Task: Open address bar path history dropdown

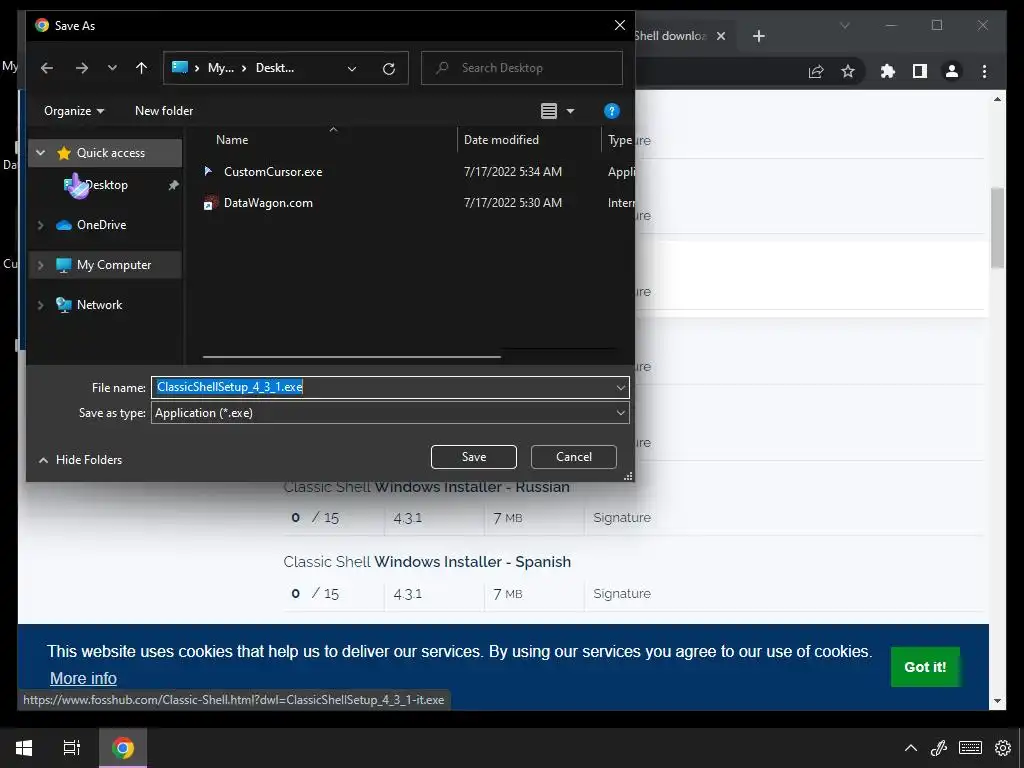Action: click(352, 69)
